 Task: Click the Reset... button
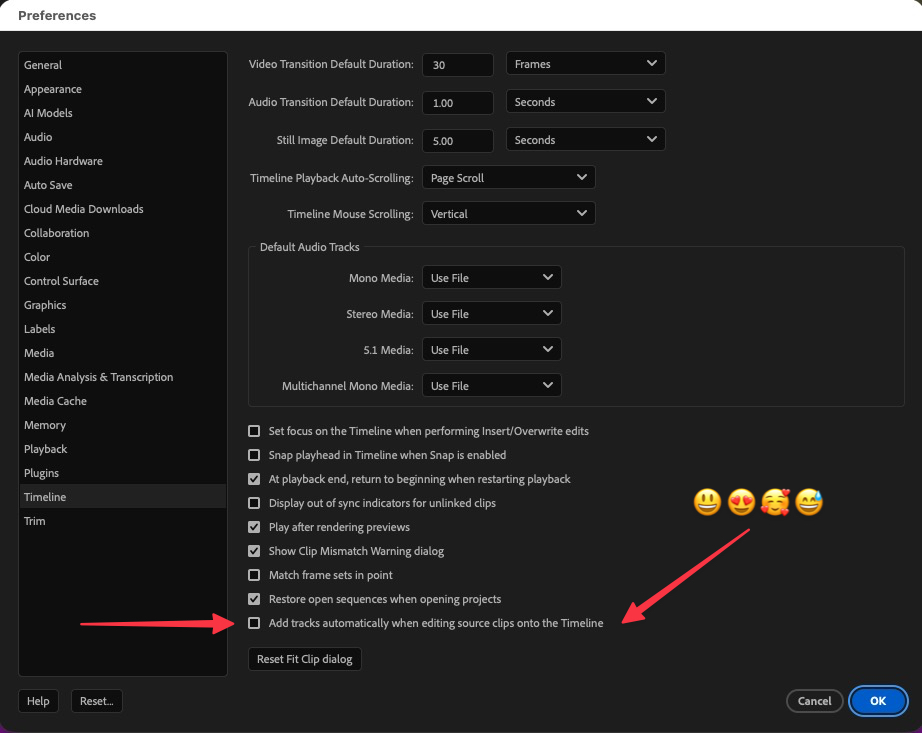pos(96,701)
